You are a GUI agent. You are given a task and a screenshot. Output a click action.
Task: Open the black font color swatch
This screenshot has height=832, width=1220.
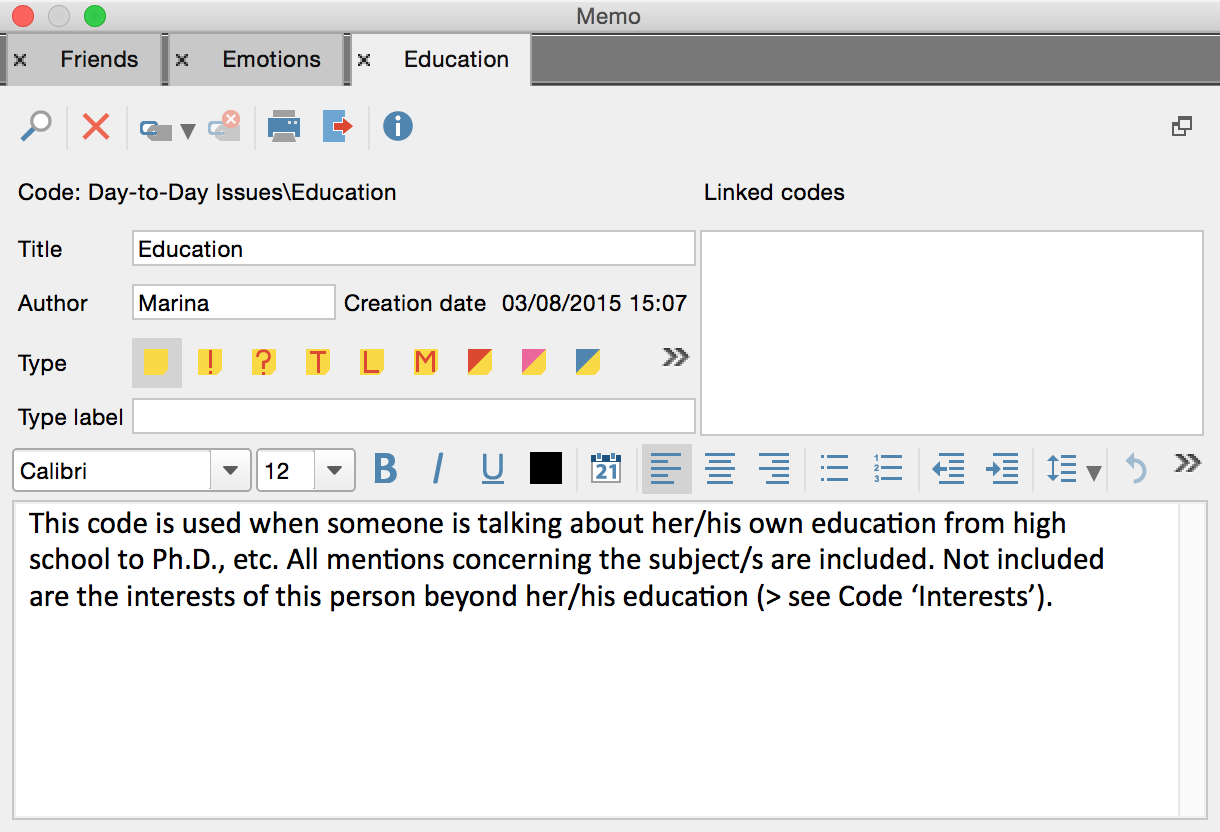[x=546, y=469]
